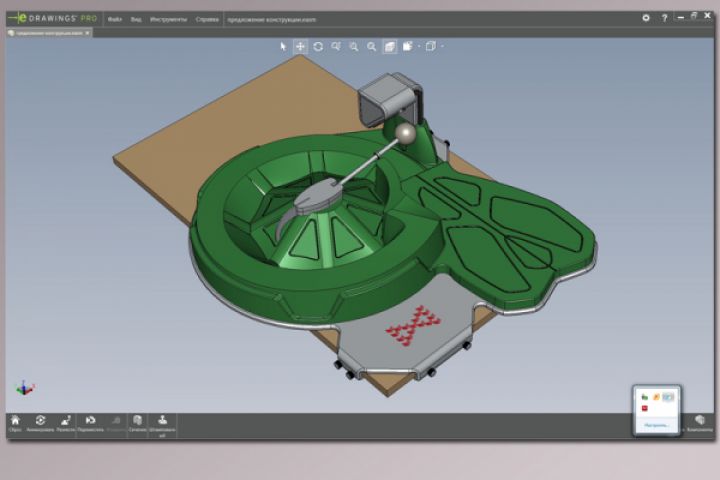This screenshot has width=720, height=480.
Task: Click the red tray icon in the popup
Action: pyautogui.click(x=645, y=408)
